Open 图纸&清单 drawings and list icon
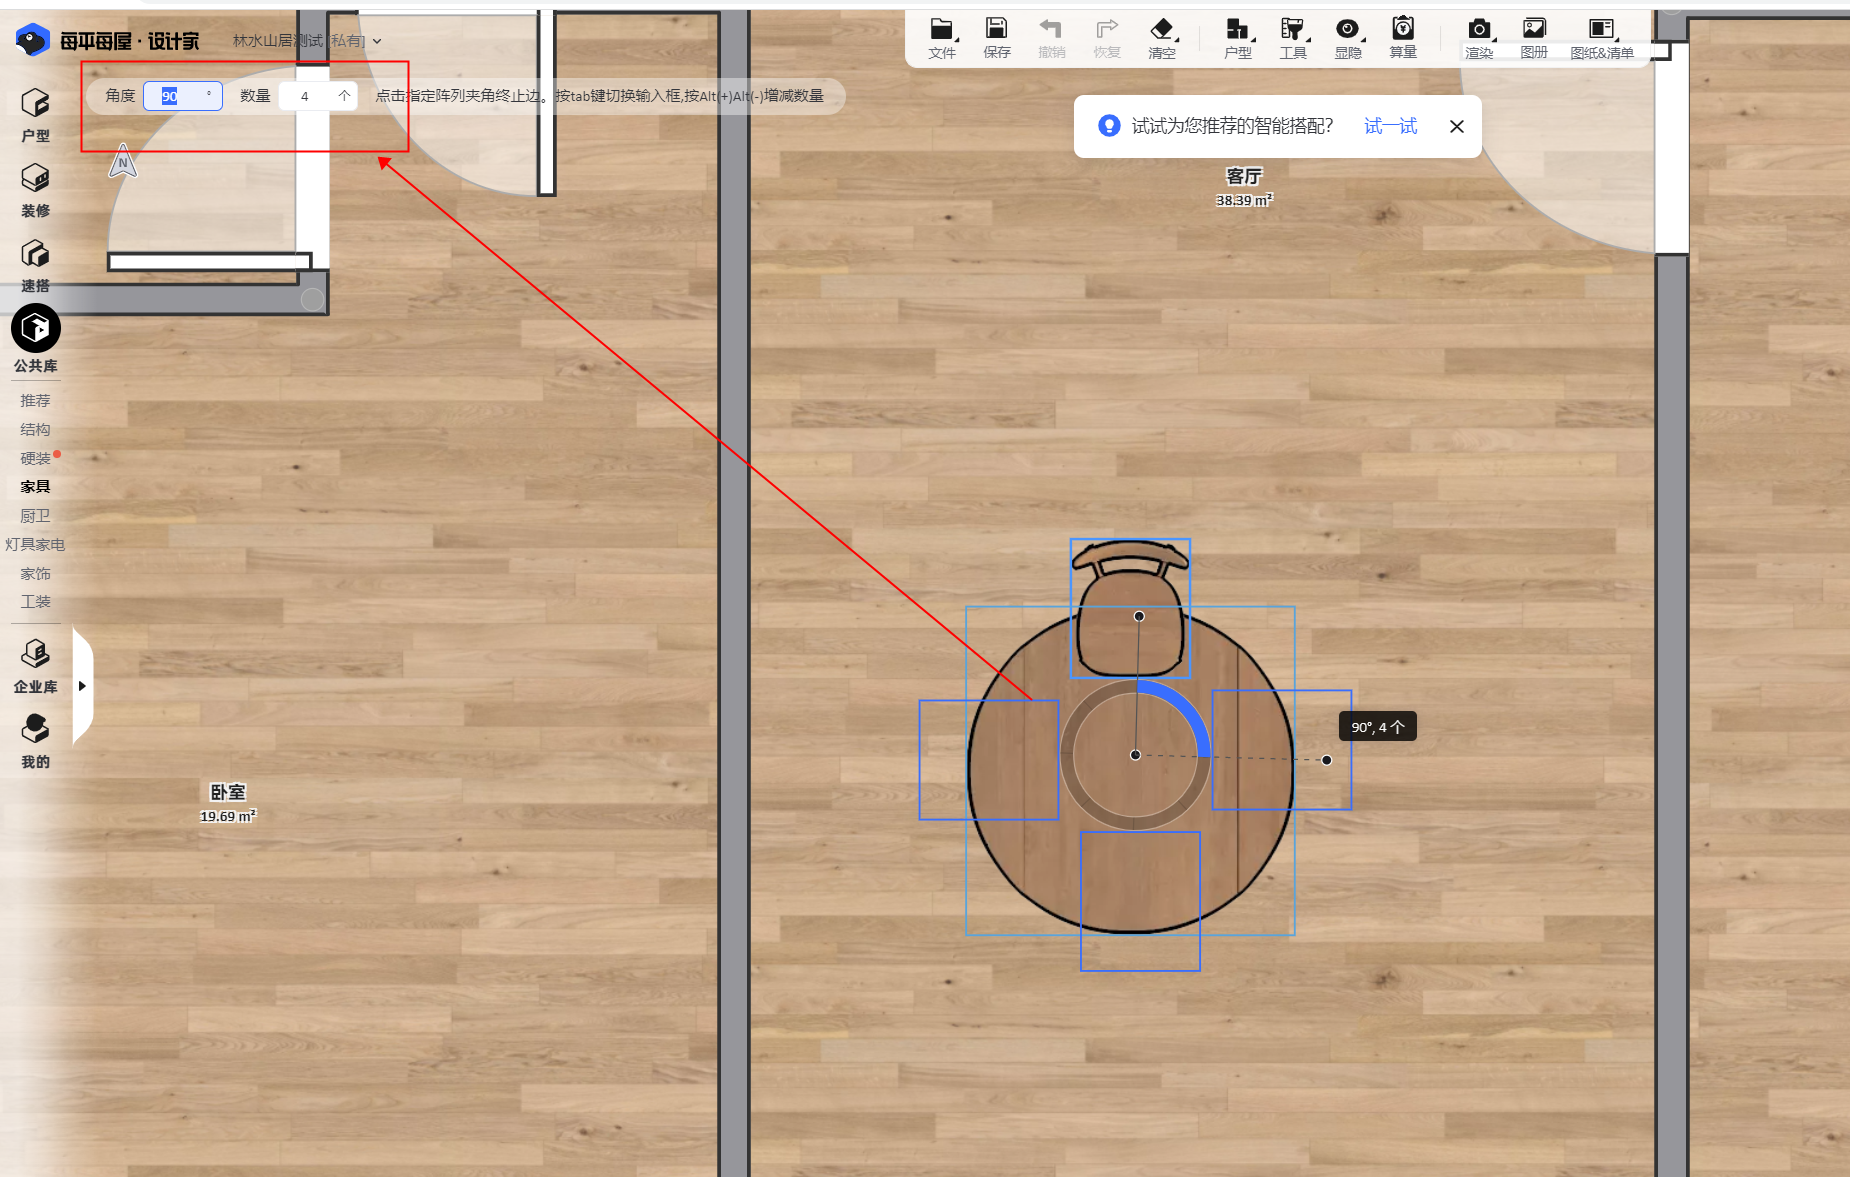 click(1602, 39)
